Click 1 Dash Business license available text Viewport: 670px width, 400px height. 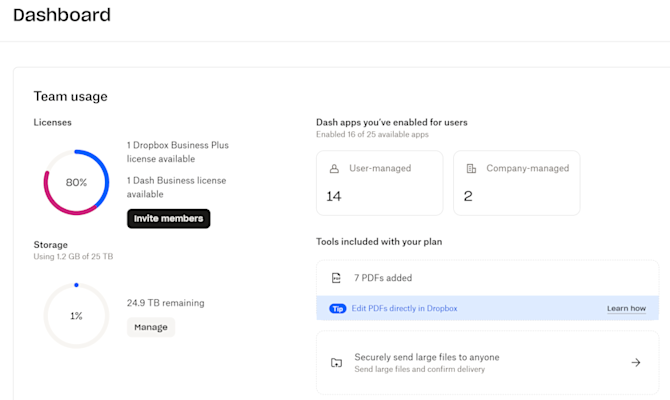point(176,187)
